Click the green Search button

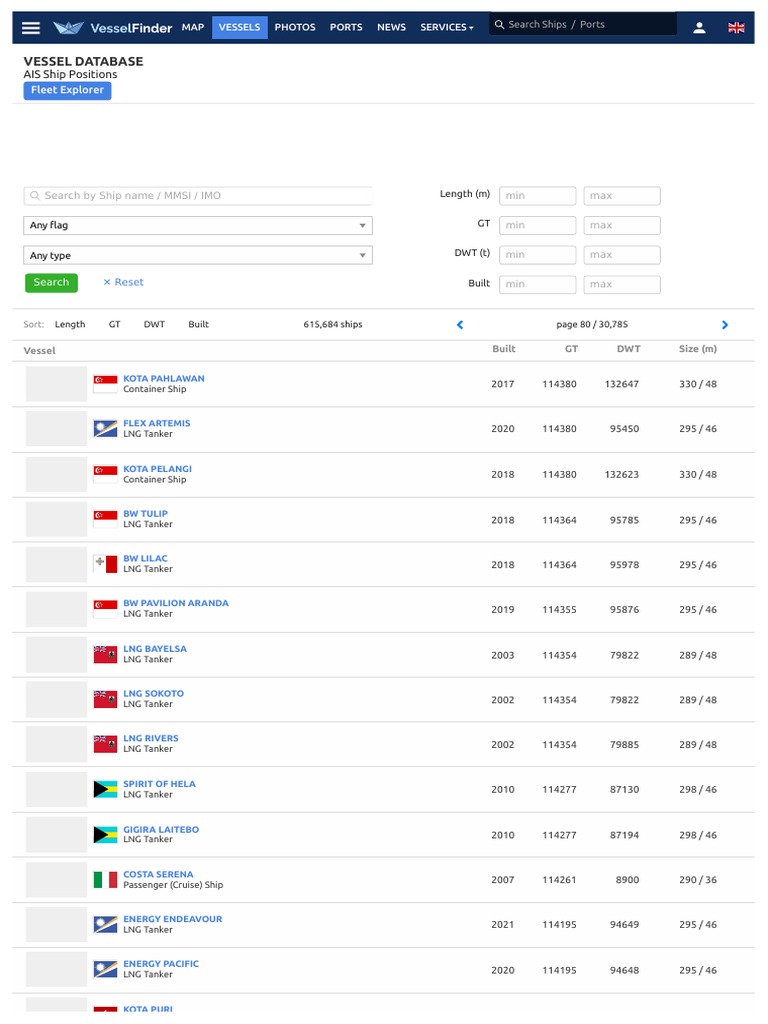click(x=51, y=282)
